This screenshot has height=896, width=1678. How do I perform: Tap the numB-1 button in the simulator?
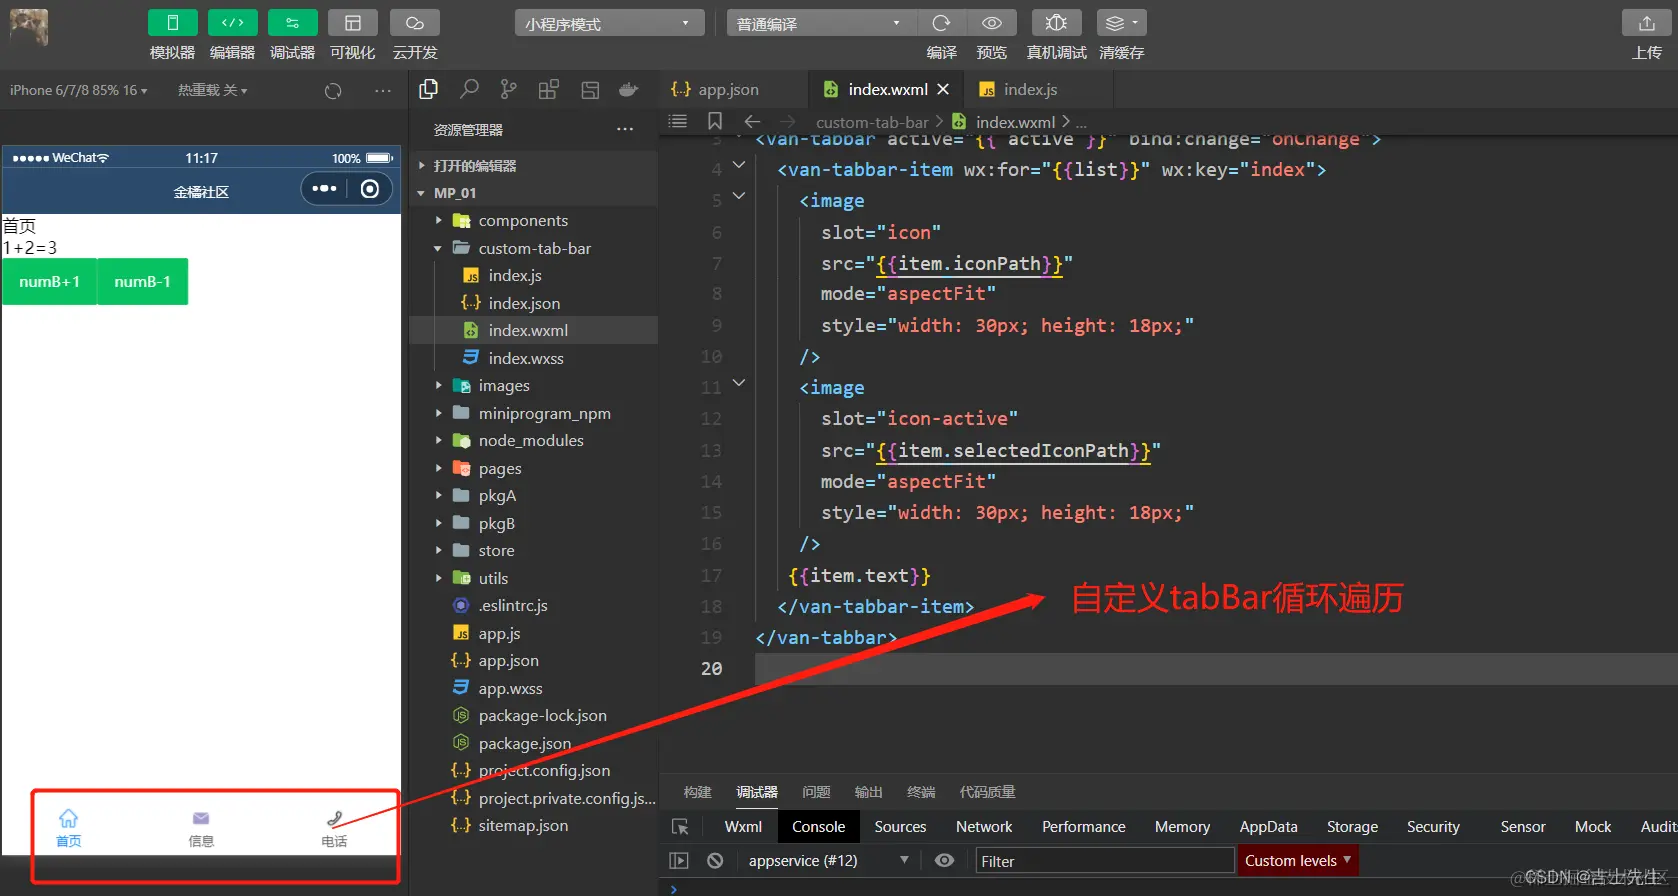tap(143, 282)
